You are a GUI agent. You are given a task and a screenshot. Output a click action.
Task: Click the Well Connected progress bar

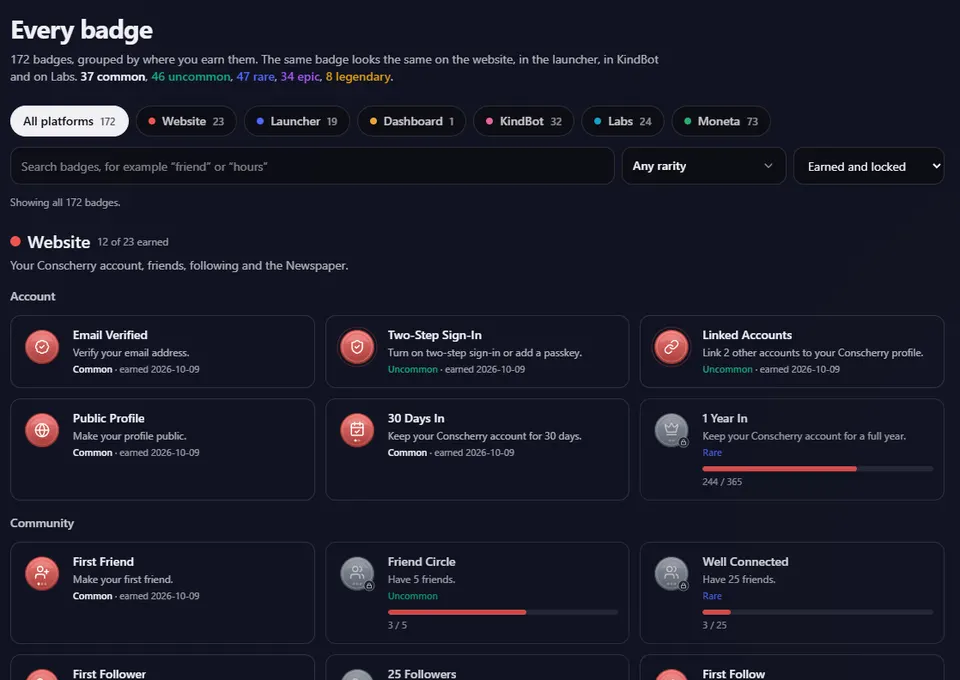[x=817, y=612]
